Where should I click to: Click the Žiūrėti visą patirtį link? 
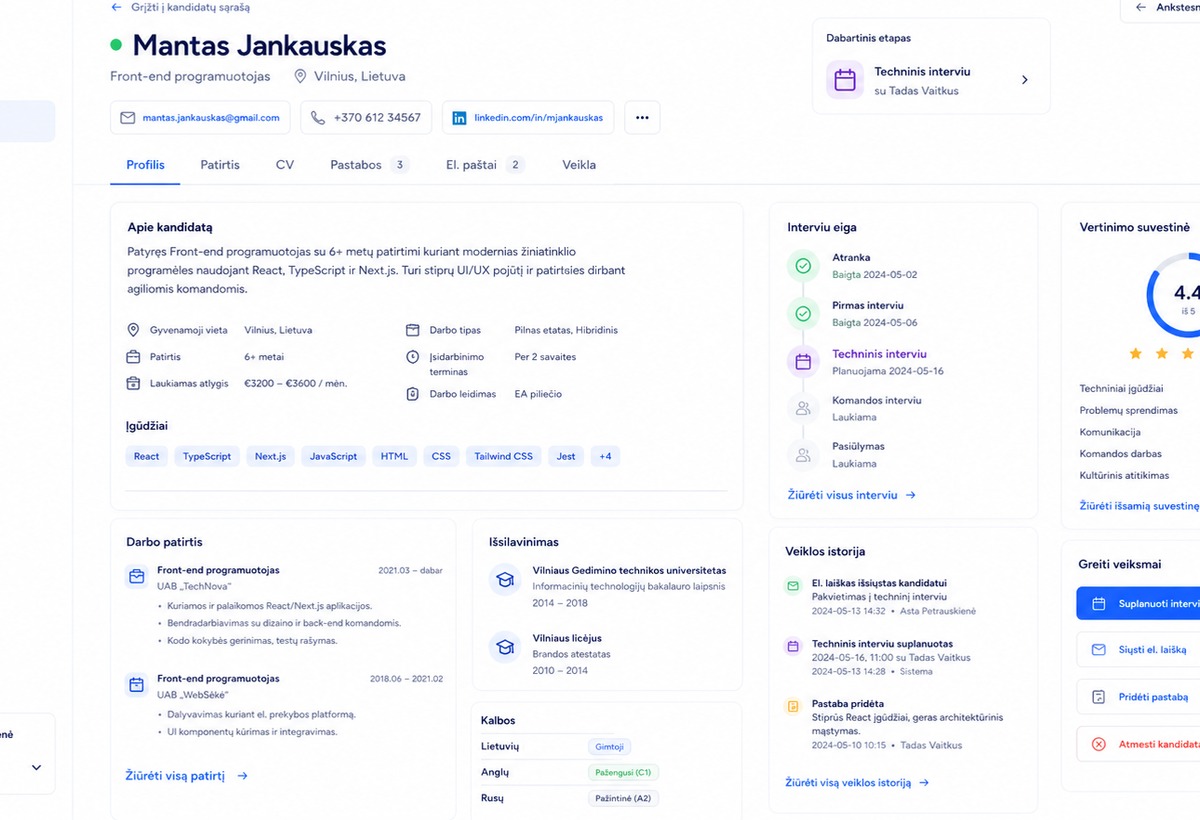point(187,775)
